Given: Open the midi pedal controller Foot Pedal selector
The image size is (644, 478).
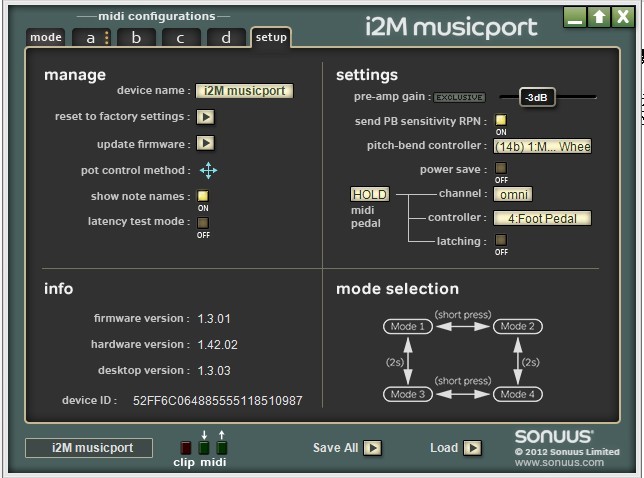Looking at the screenshot, I should click(x=542, y=218).
